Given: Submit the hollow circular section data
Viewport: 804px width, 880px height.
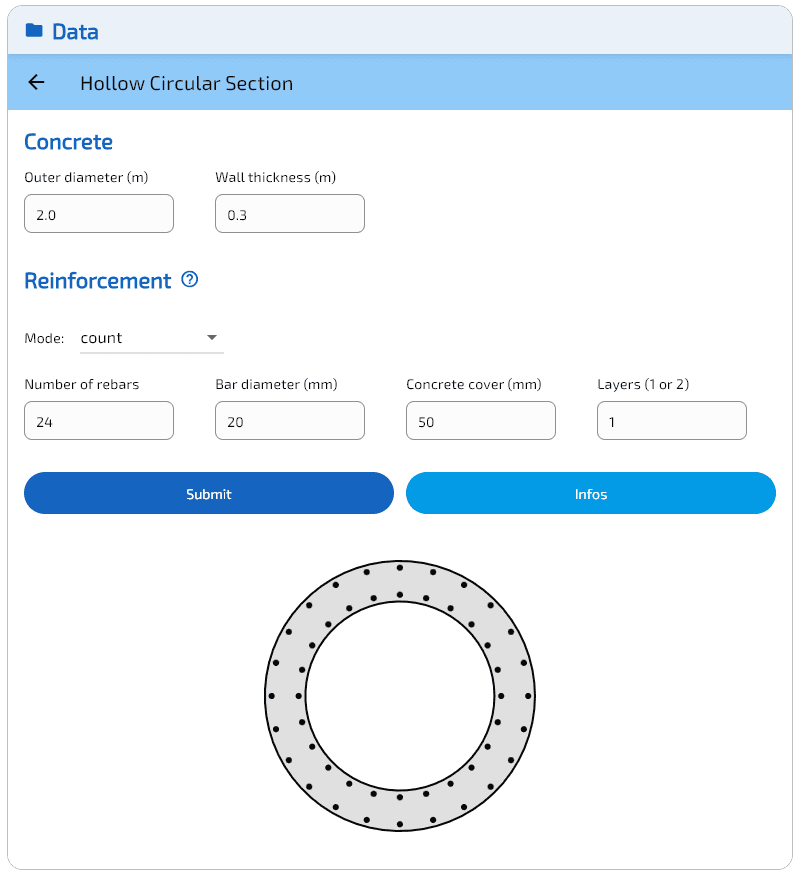Looking at the screenshot, I should pos(208,493).
